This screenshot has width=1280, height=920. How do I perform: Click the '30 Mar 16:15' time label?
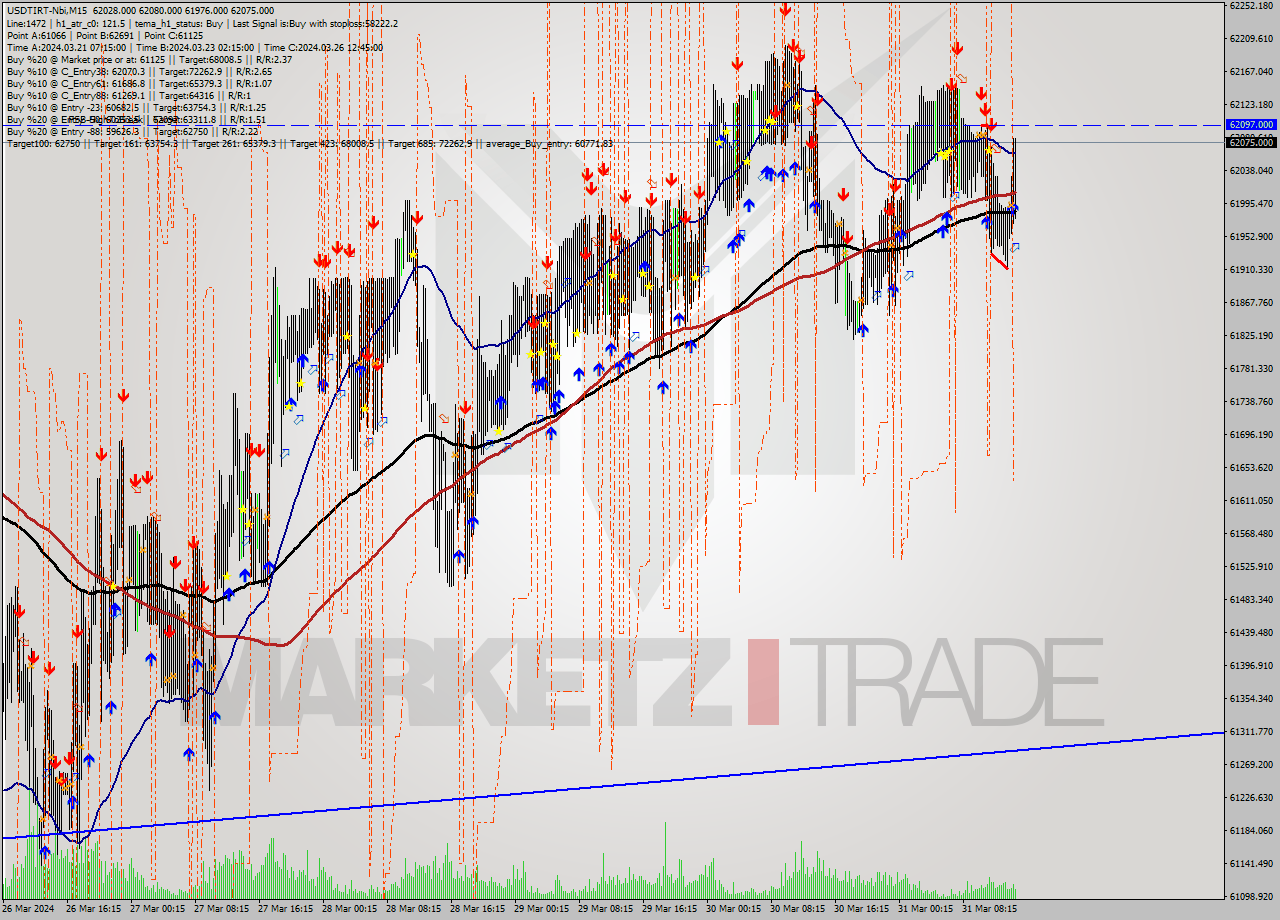coord(861,909)
